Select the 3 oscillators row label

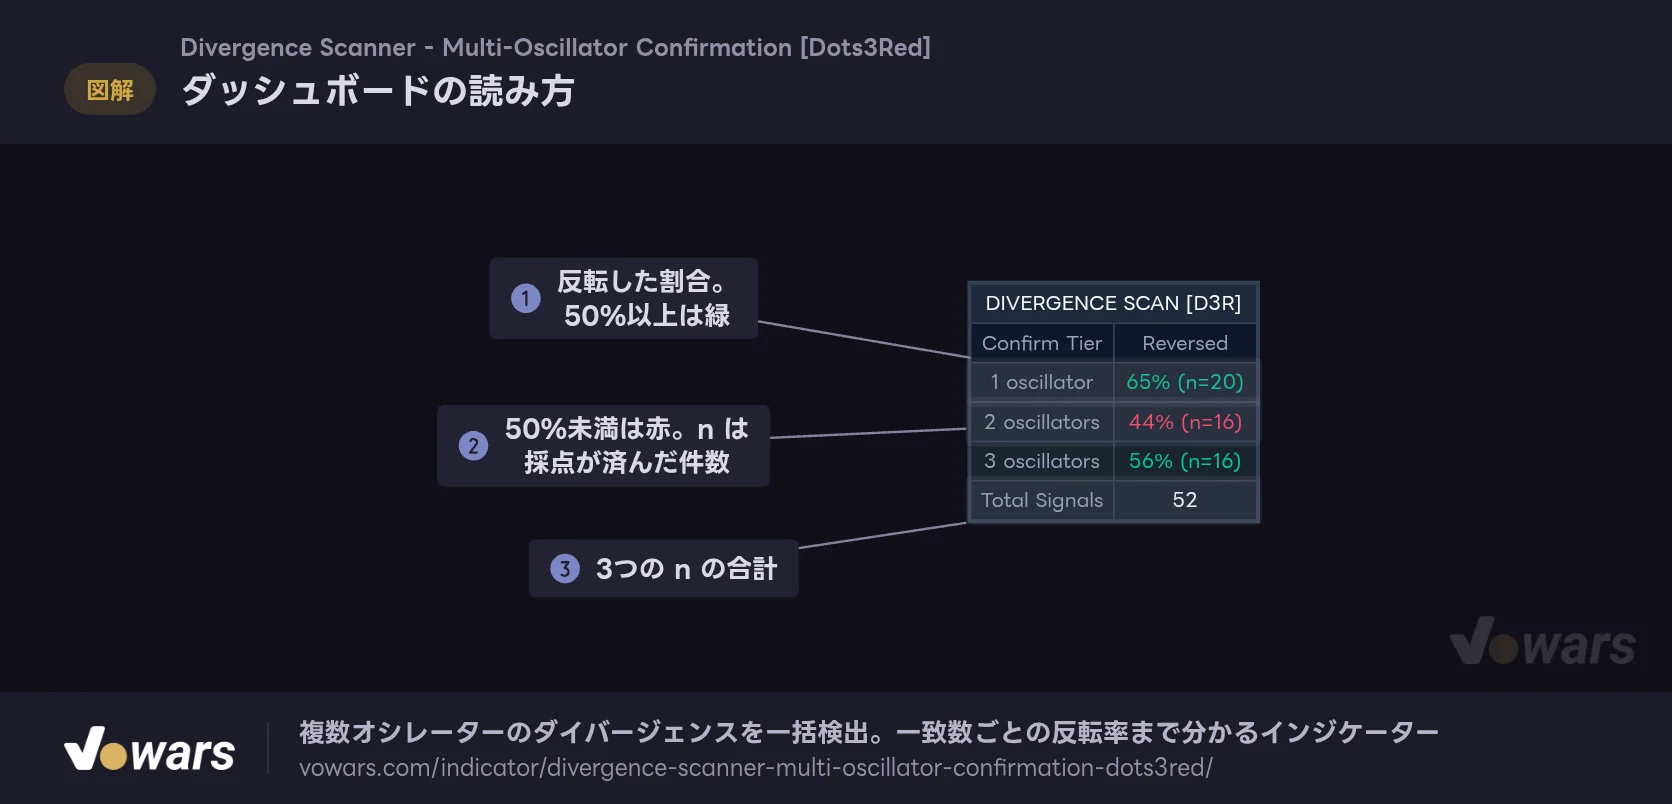point(1042,461)
